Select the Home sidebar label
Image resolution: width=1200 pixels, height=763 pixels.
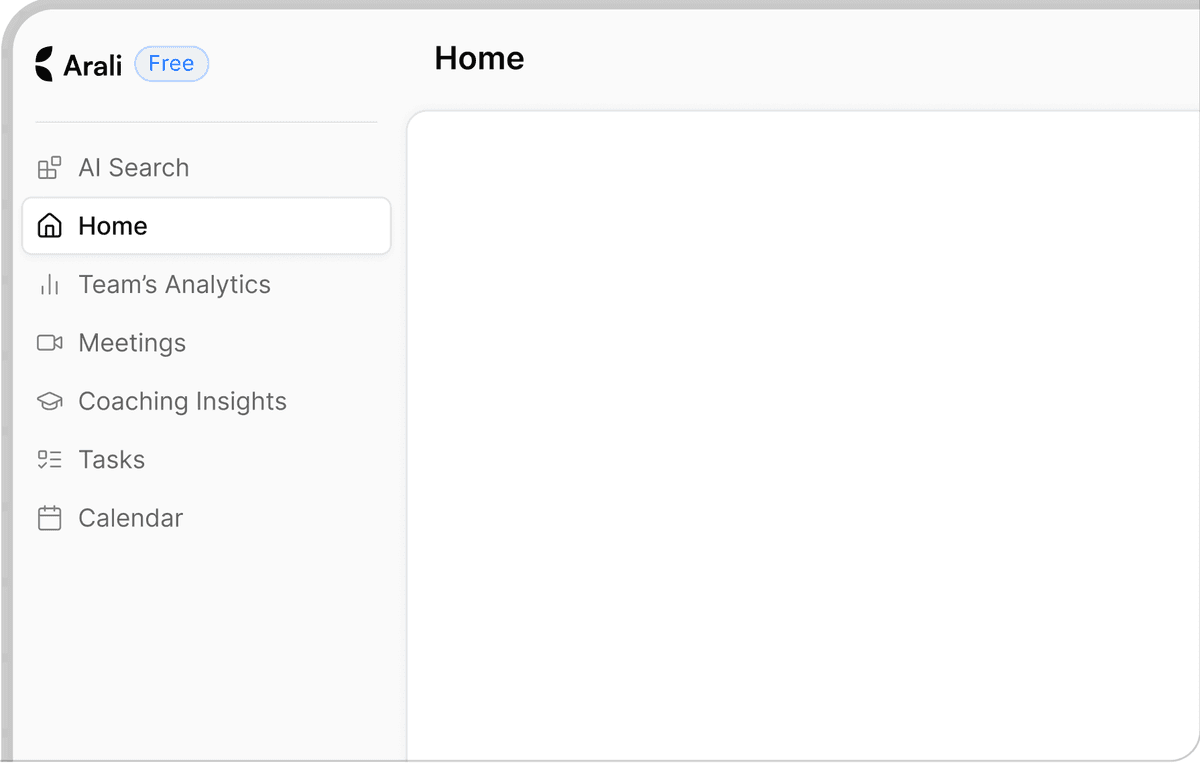(x=112, y=226)
